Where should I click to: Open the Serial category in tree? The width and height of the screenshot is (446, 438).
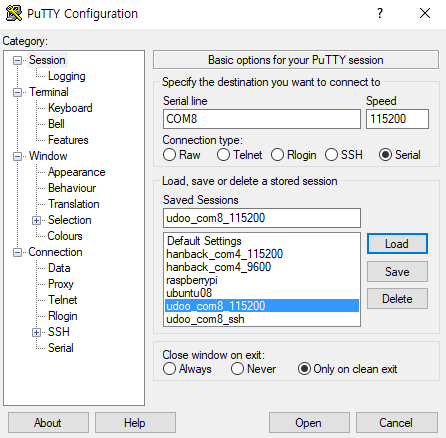pos(61,348)
